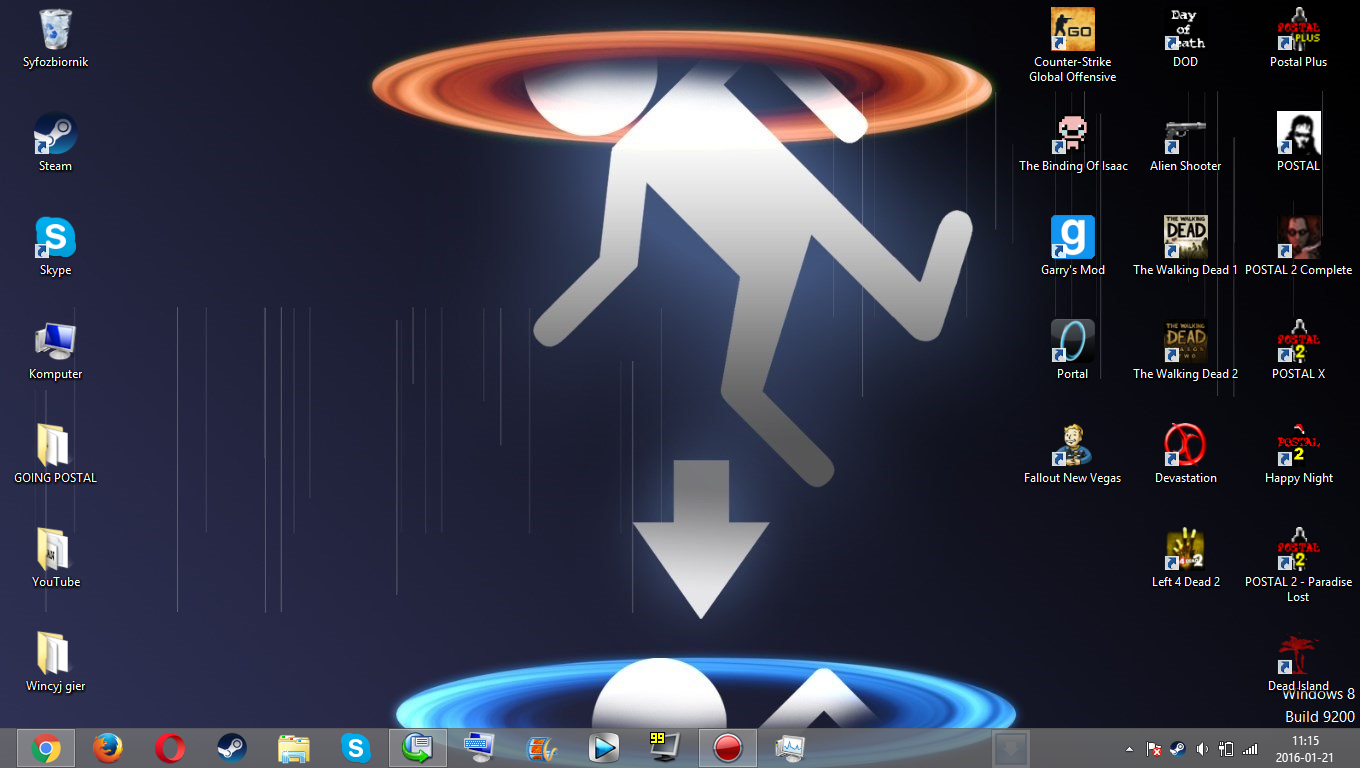Launch Movie Maker film reel taskbar icon
Screen dimensions: 1360x768
coord(542,748)
